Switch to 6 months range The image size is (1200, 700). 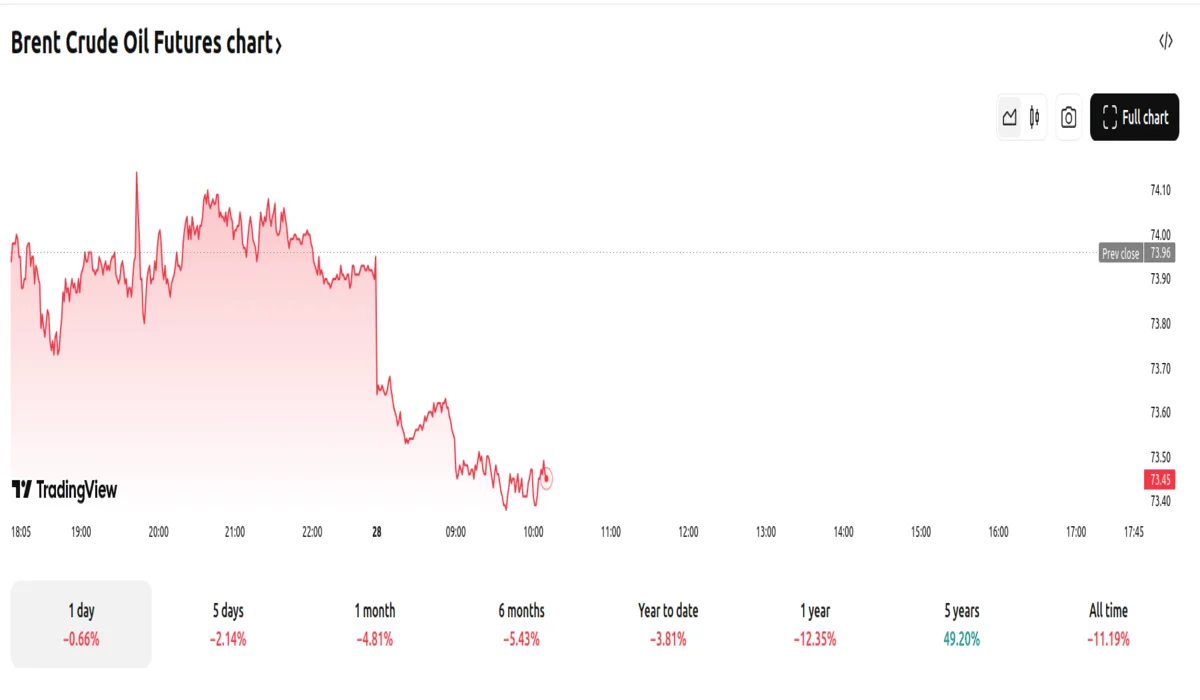[x=521, y=623]
